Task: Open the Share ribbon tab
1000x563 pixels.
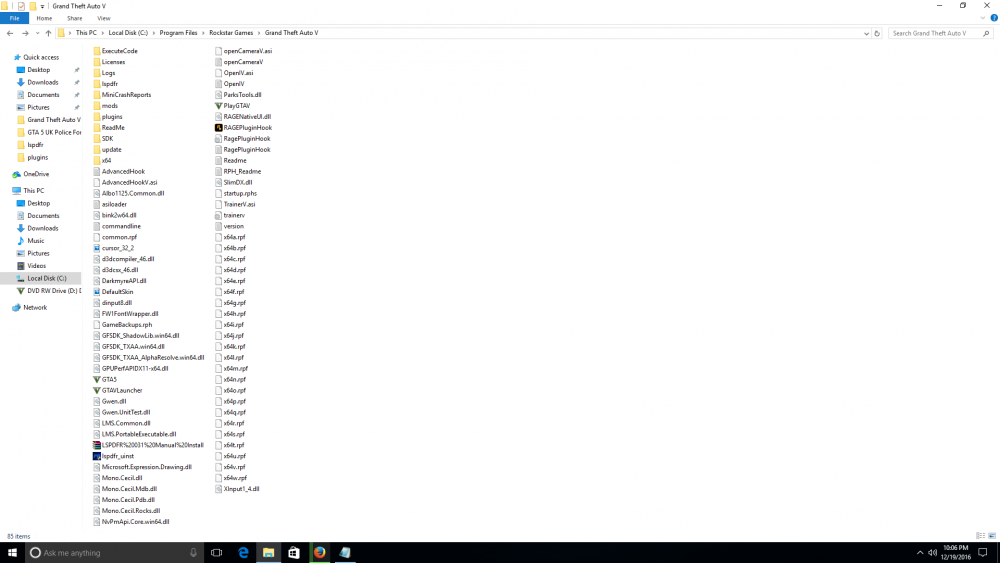Action: click(x=75, y=18)
